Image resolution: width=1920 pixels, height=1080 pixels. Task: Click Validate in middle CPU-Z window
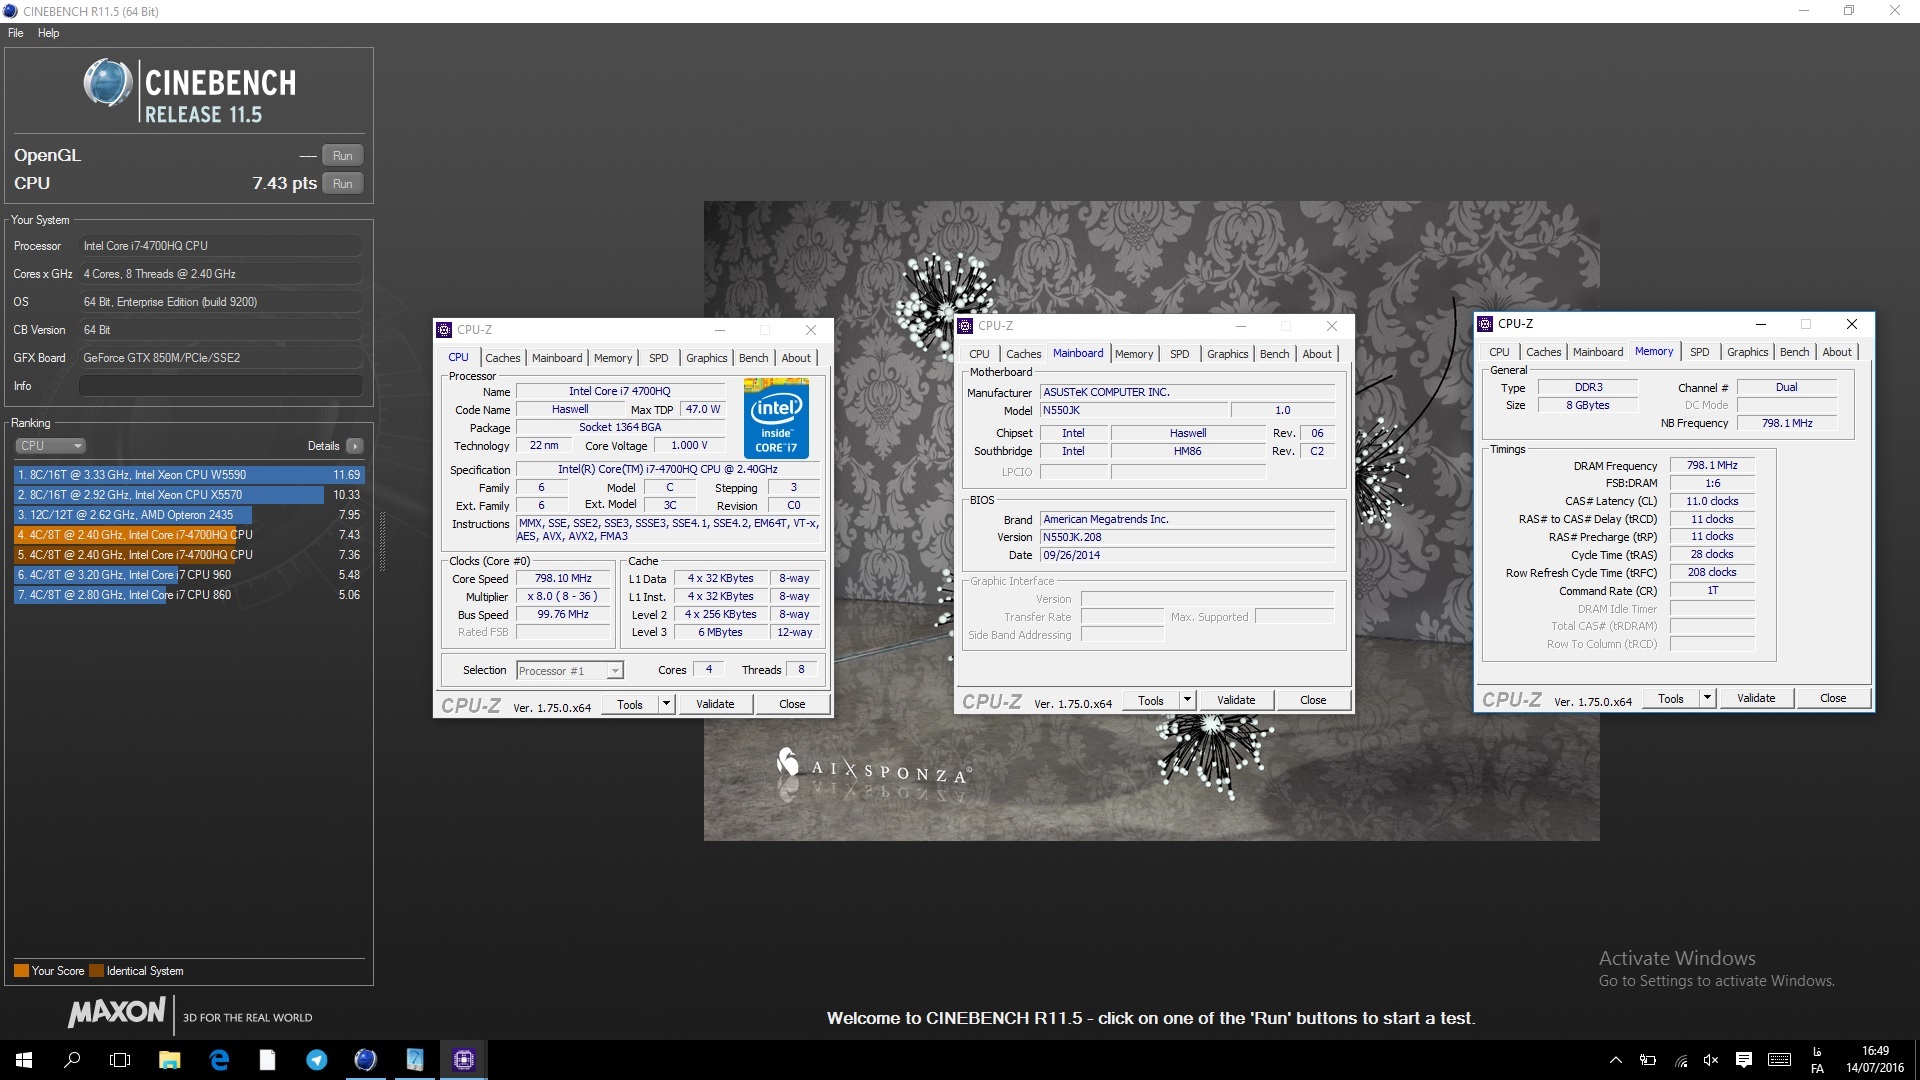click(x=1236, y=700)
